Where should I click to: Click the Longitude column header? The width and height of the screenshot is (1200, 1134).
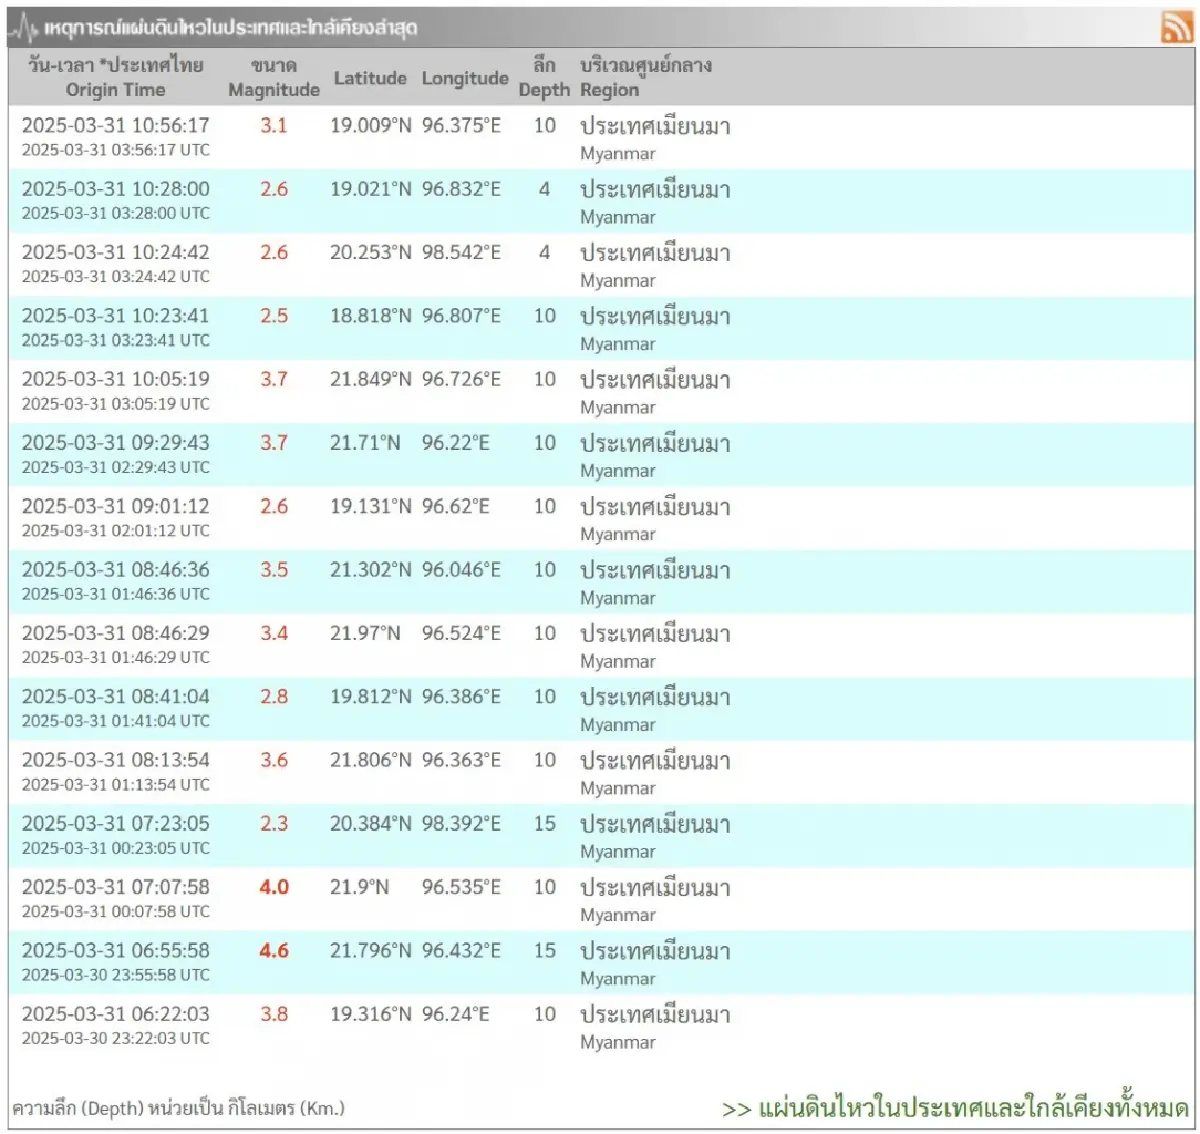(x=465, y=78)
